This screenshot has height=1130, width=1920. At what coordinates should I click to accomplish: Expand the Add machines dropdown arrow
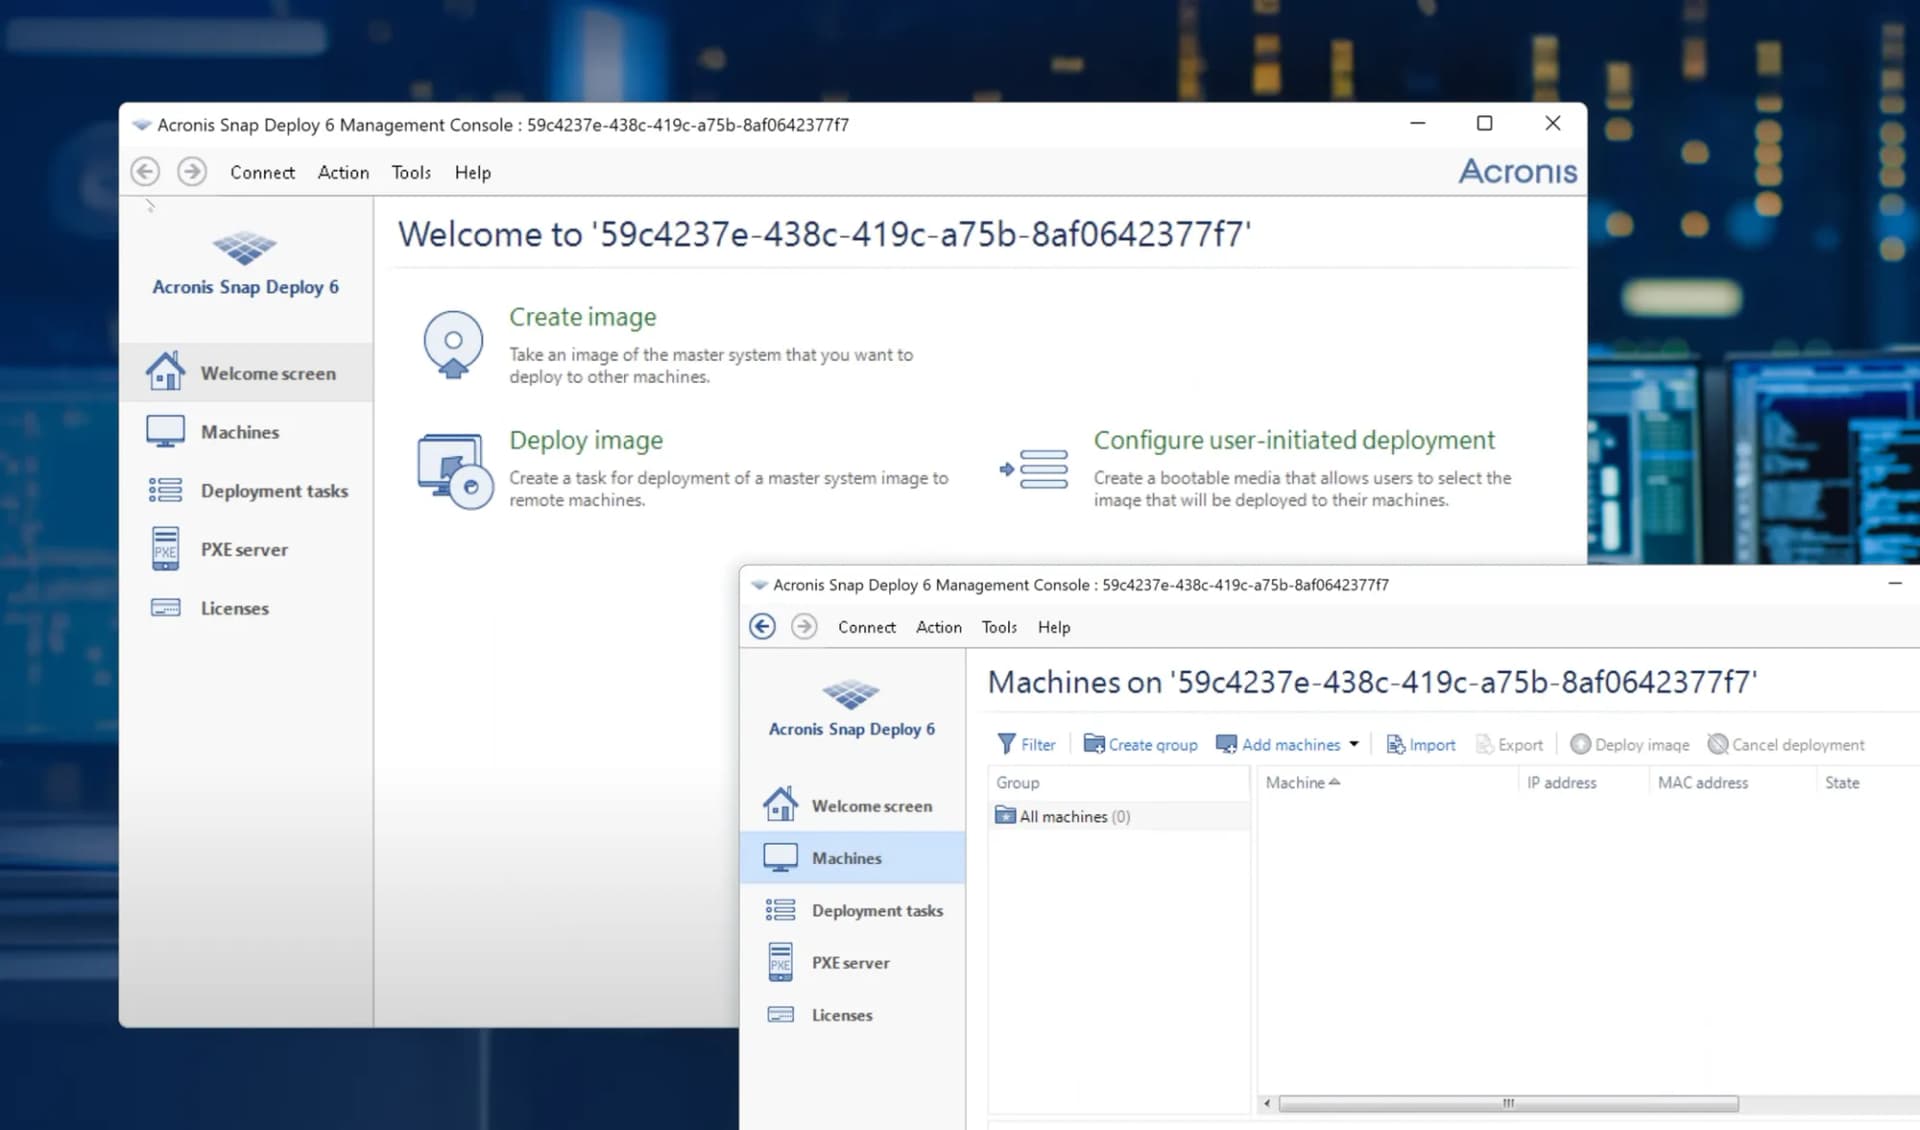pos(1354,744)
